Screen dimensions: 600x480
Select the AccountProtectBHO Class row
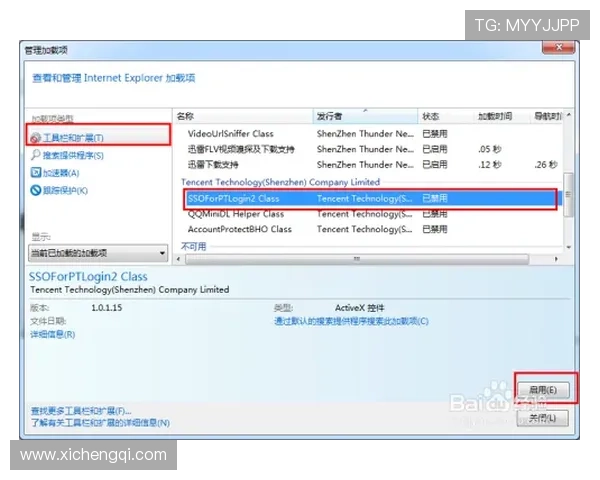(240, 229)
